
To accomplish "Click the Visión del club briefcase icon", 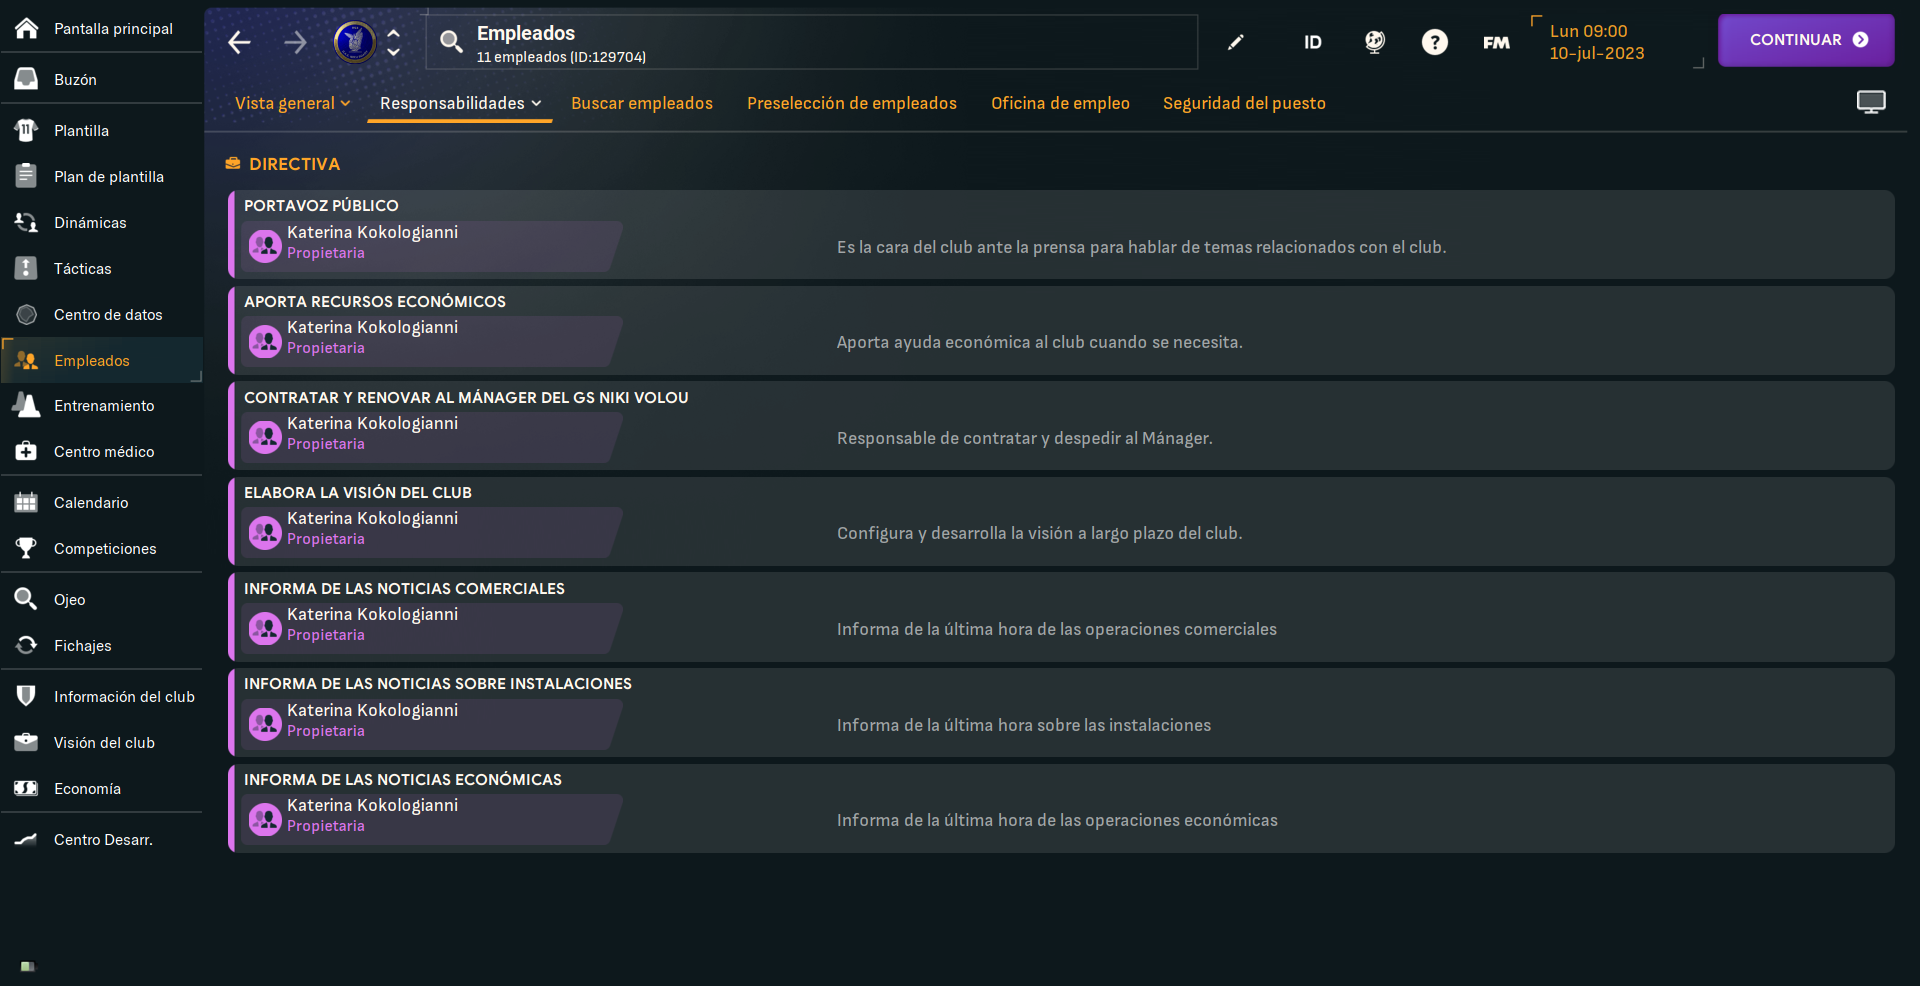I will pos(27,742).
